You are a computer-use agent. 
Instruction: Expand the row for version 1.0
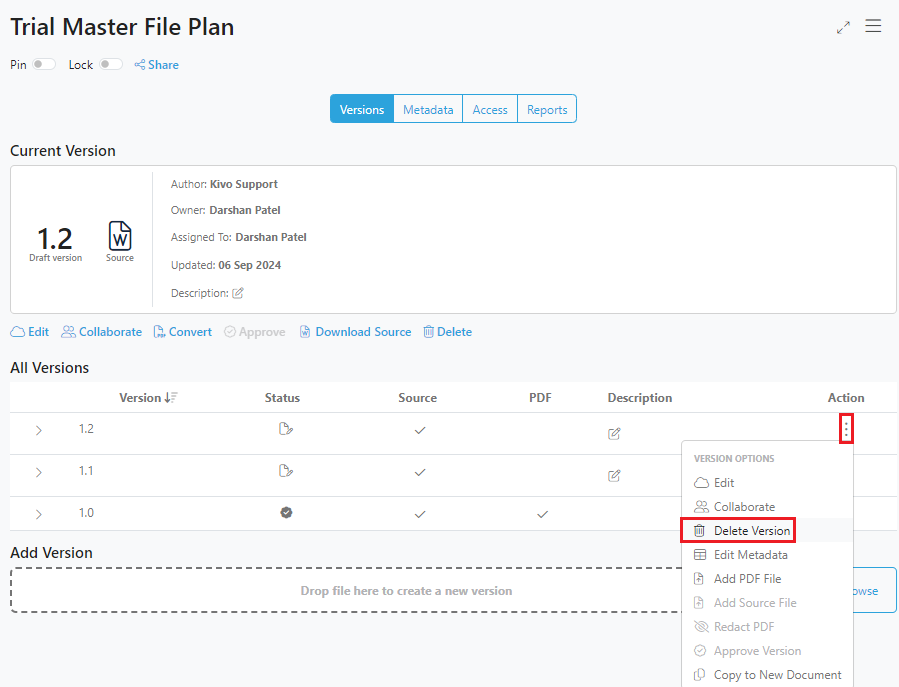pyautogui.click(x=38, y=513)
